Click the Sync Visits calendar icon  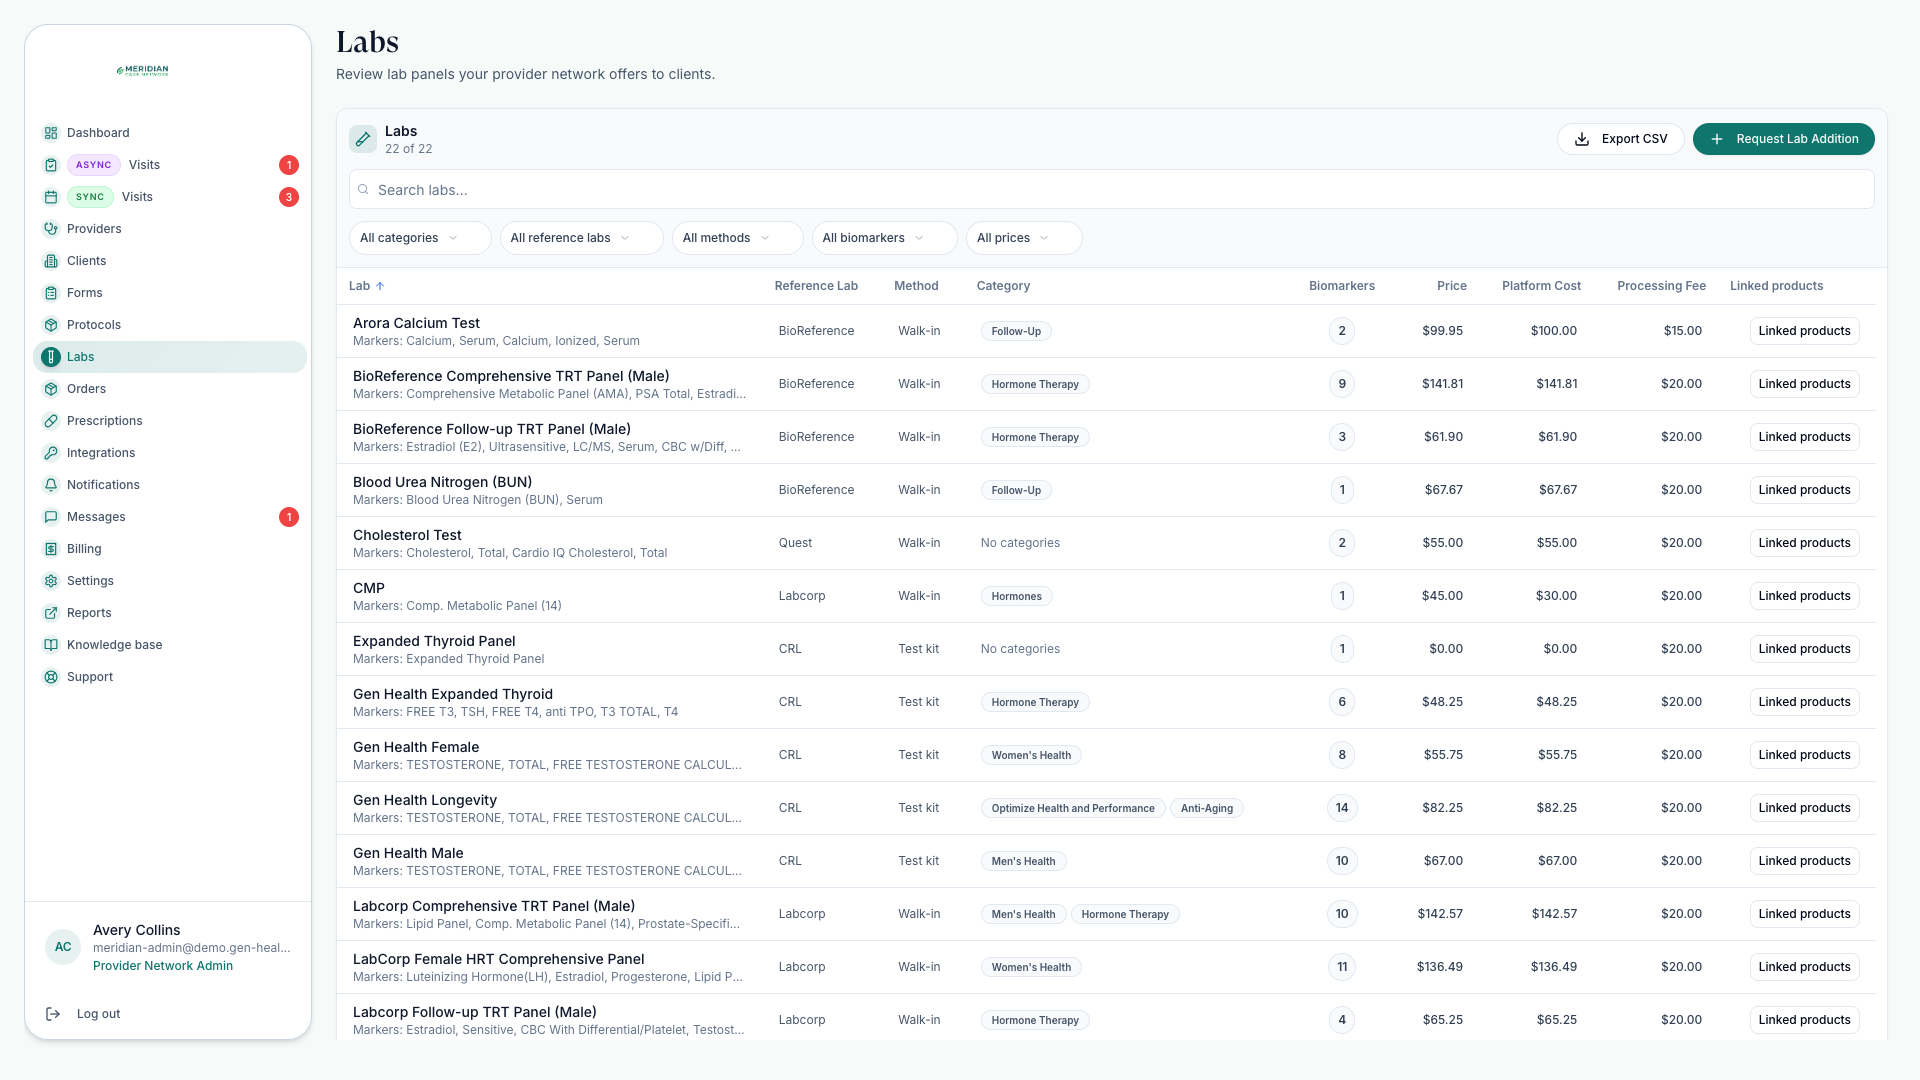[51, 197]
